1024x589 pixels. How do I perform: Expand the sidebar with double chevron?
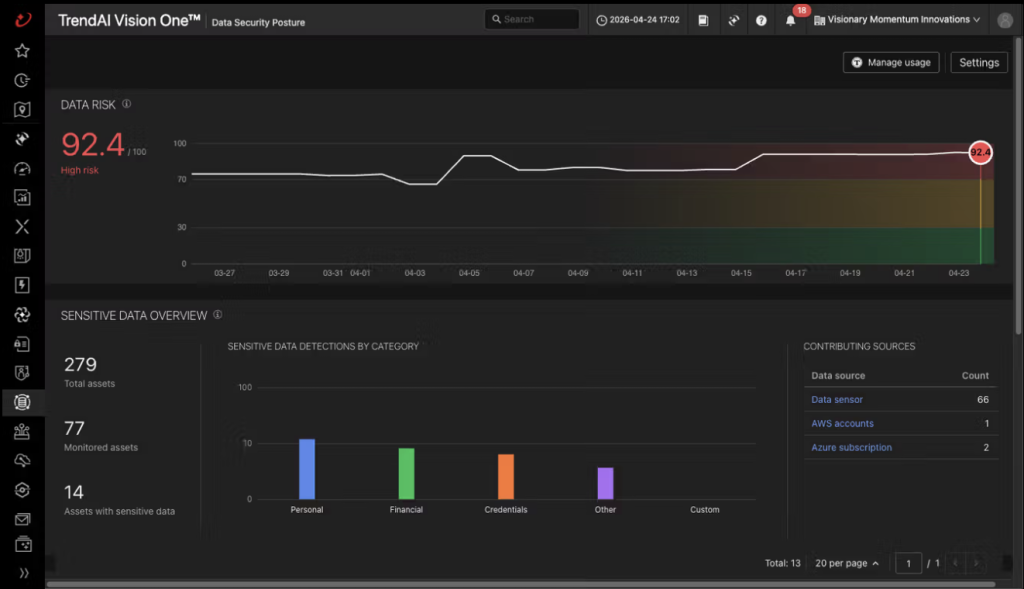[x=24, y=573]
